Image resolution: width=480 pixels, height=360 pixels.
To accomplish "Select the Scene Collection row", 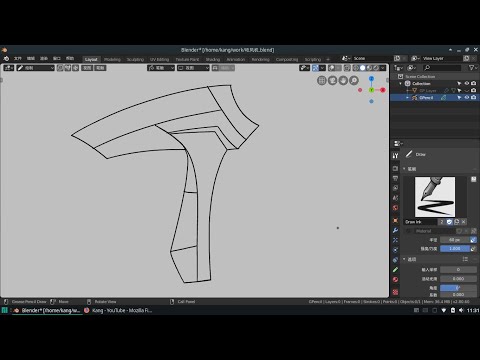I will (435, 76).
